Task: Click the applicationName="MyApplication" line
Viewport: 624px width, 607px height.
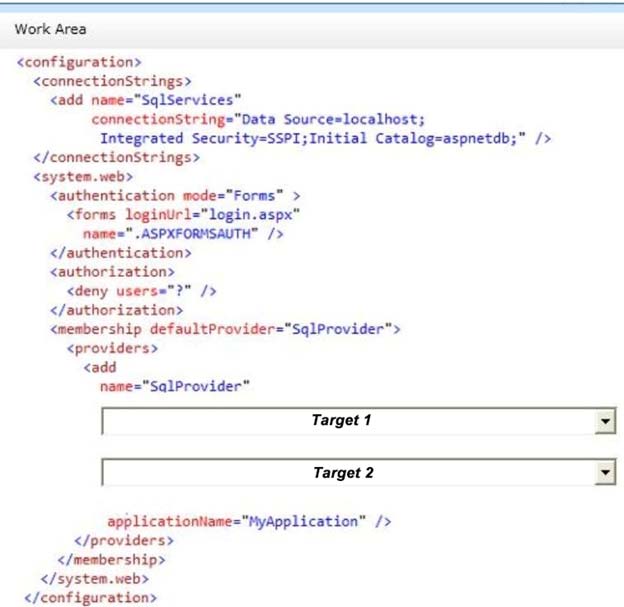Action: tap(250, 522)
